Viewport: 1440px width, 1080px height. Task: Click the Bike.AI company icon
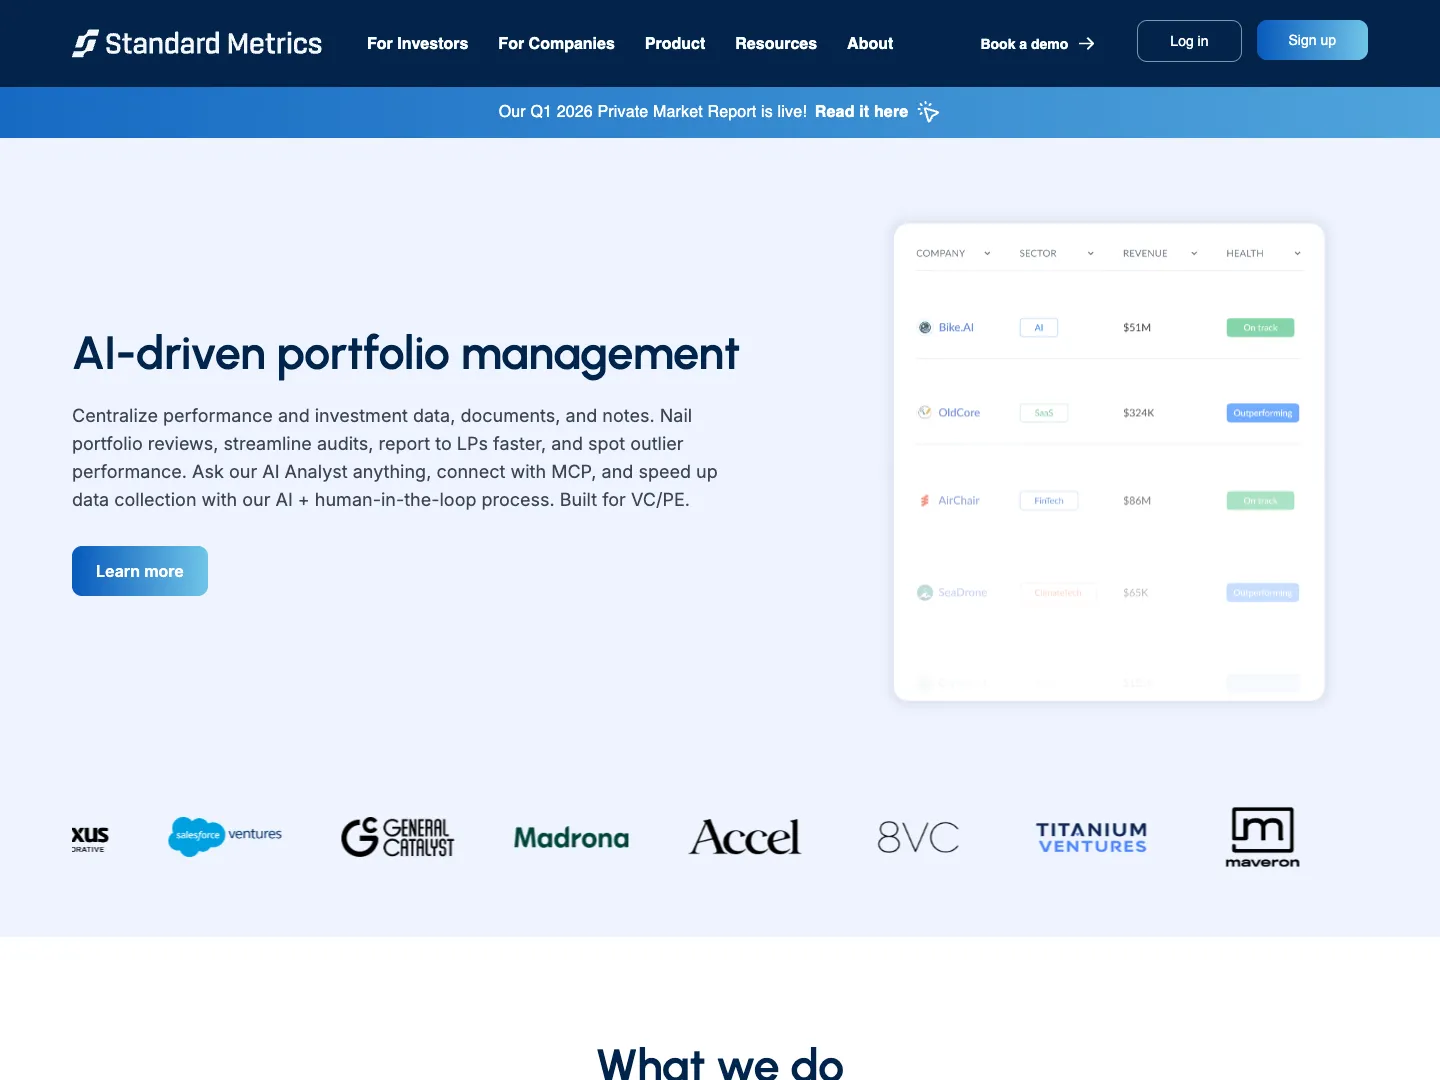[925, 327]
